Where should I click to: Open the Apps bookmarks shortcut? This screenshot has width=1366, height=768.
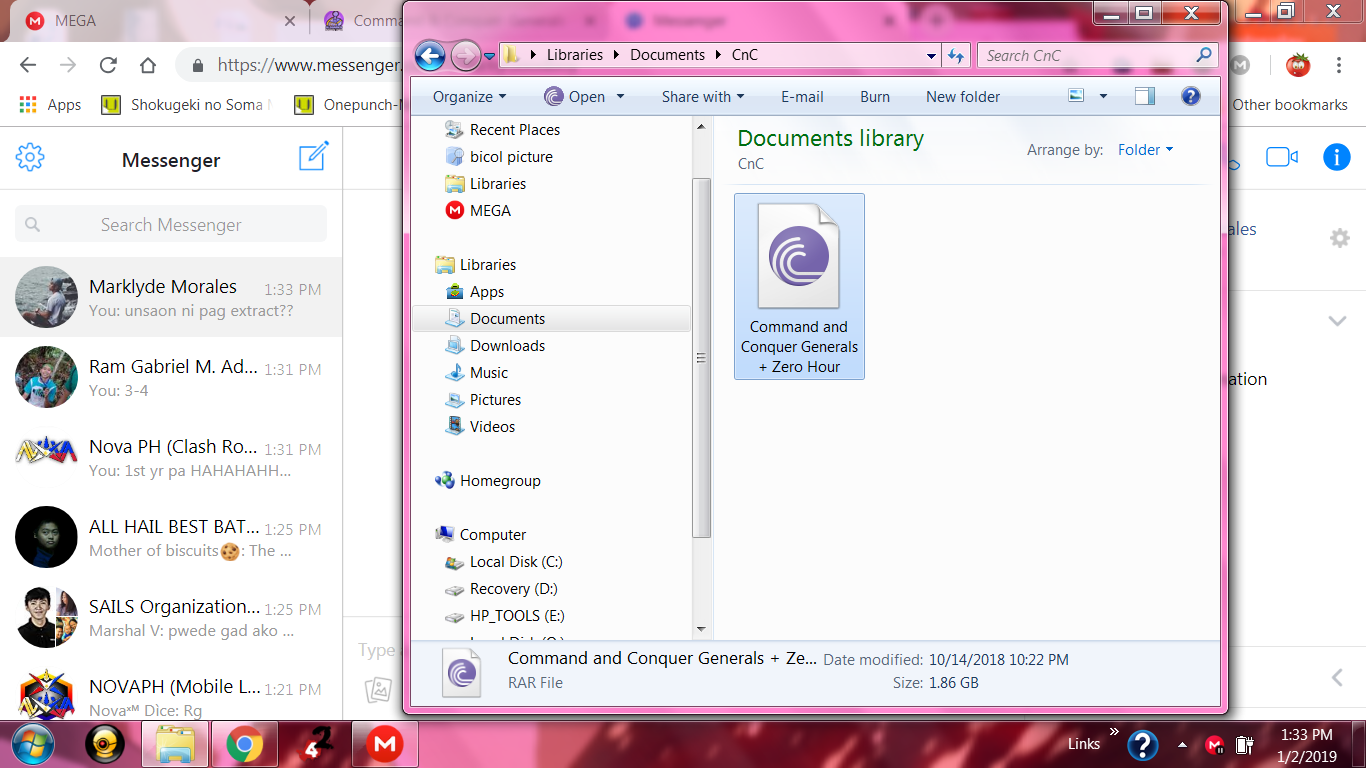coord(50,105)
